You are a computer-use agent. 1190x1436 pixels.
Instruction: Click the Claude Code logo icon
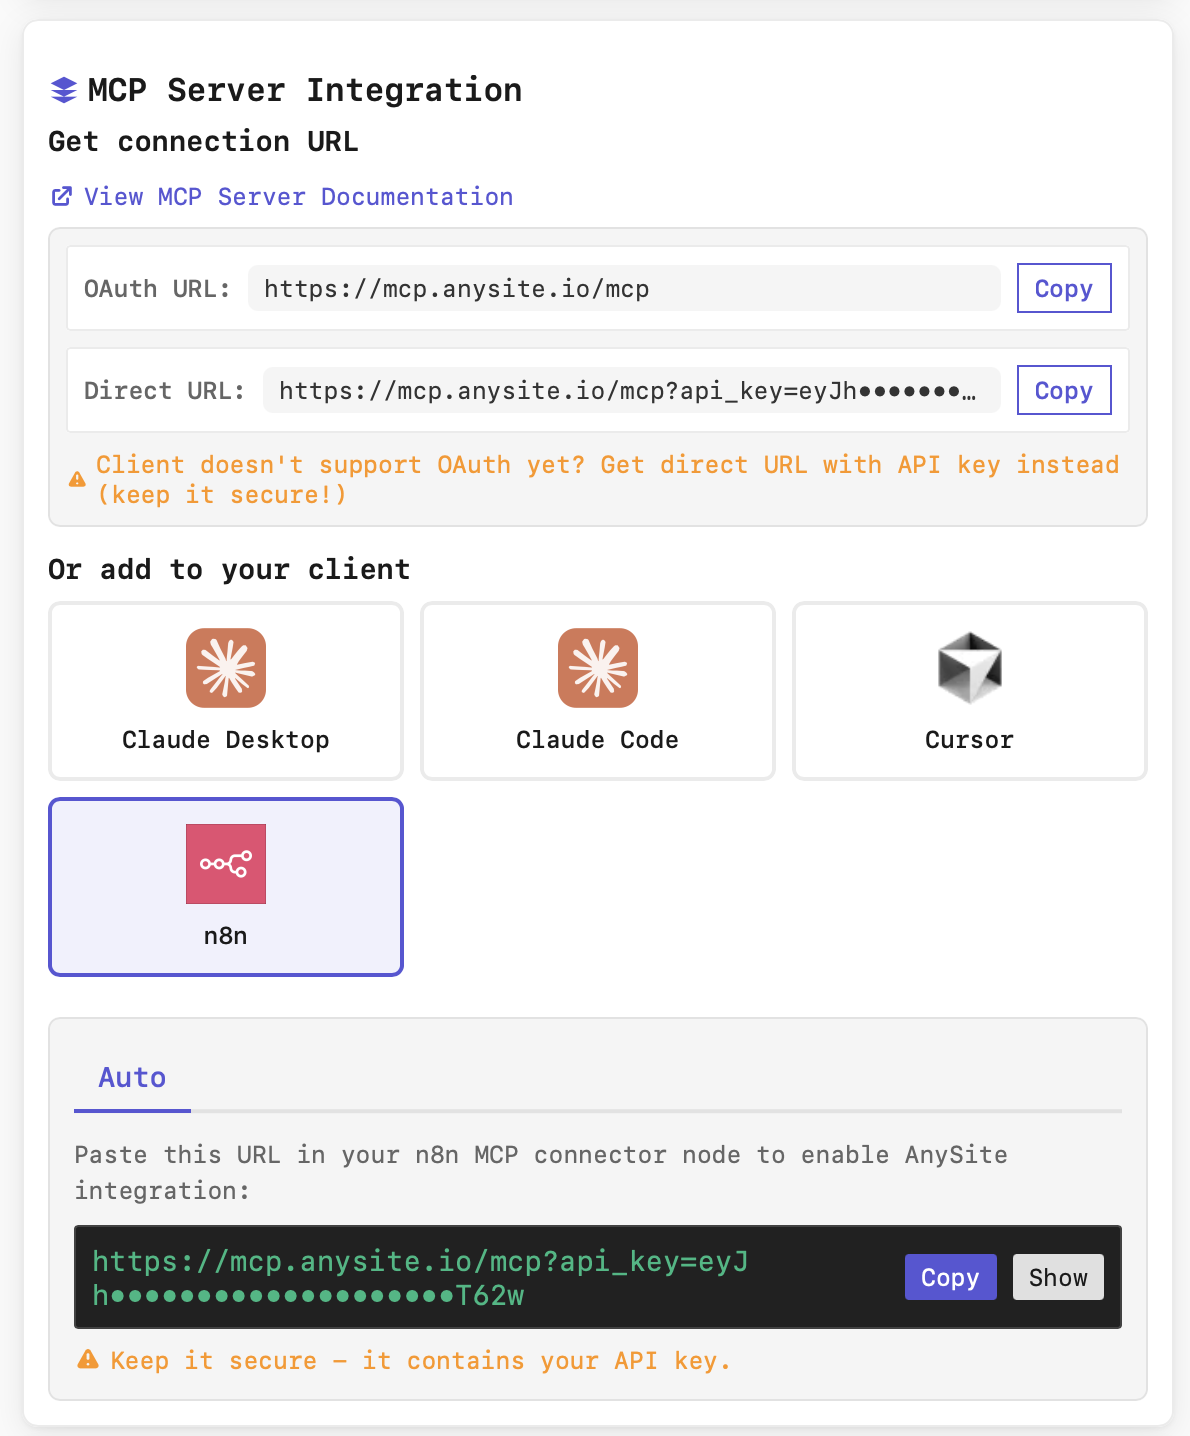click(598, 667)
